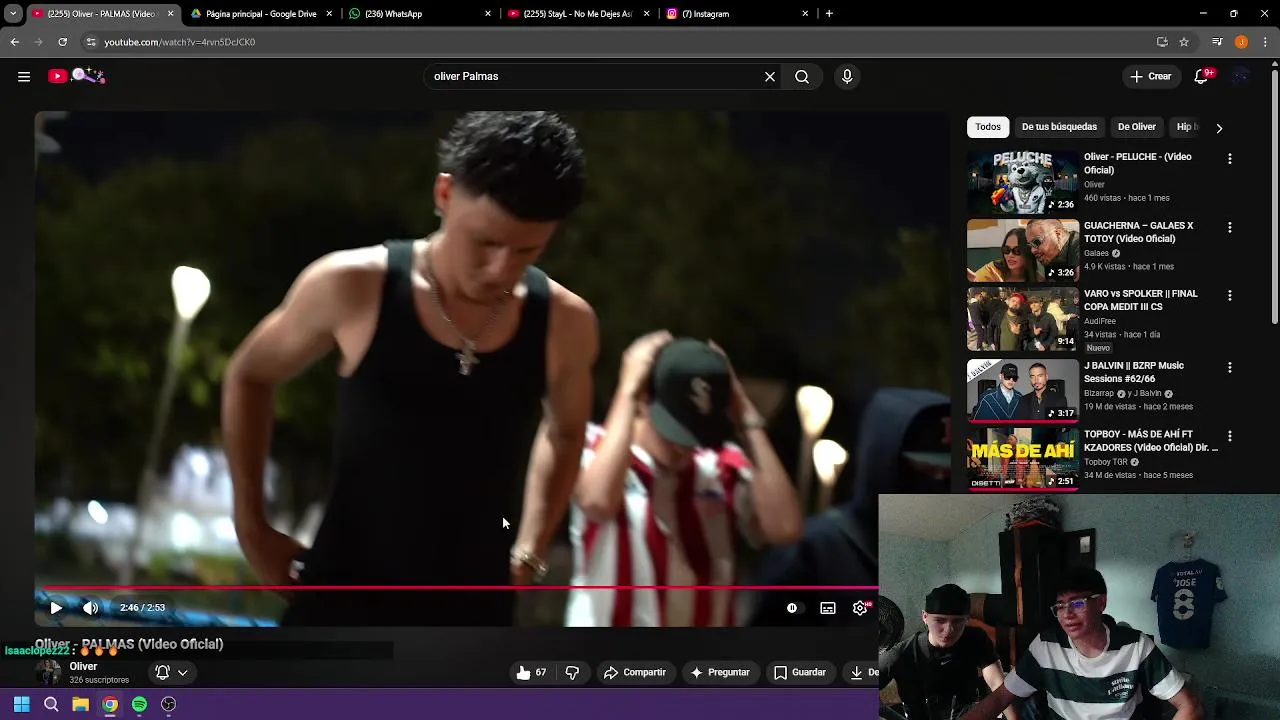Turn on subtitles in the player
The width and height of the screenshot is (1280, 720).
click(x=828, y=607)
